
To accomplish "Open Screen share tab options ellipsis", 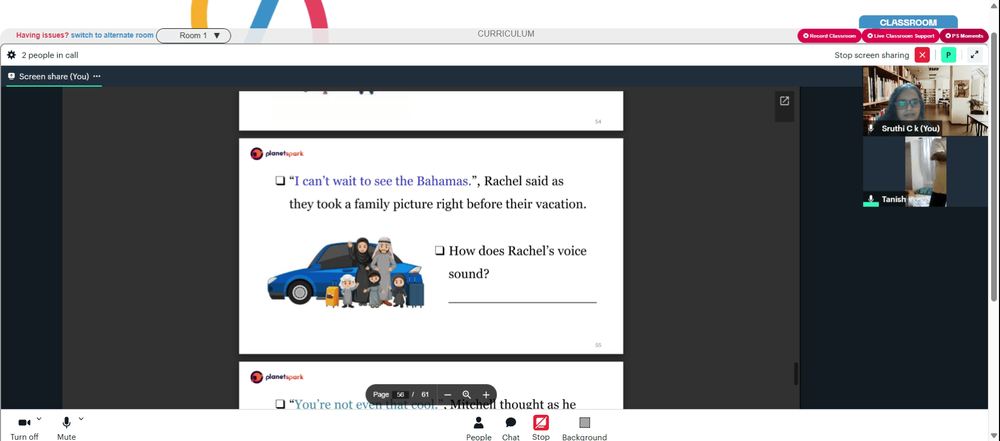I will coord(97,76).
